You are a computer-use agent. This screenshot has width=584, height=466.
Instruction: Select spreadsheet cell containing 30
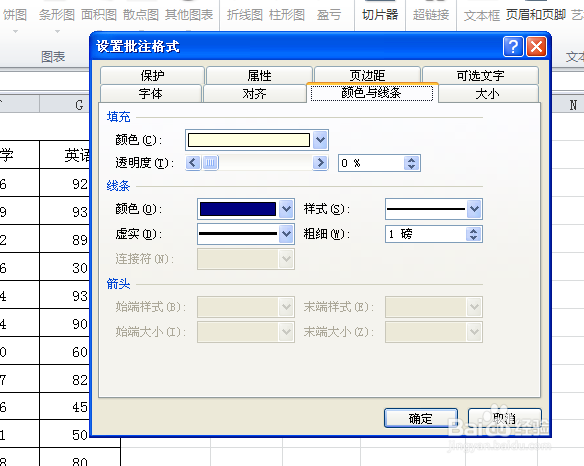tap(64, 267)
